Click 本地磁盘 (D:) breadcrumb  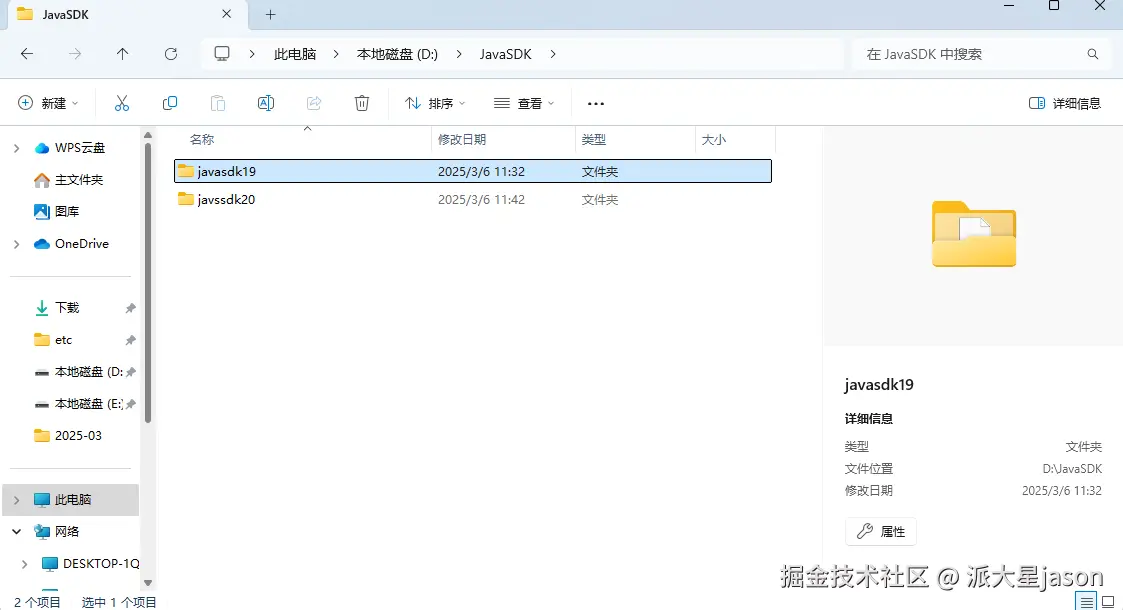point(397,54)
